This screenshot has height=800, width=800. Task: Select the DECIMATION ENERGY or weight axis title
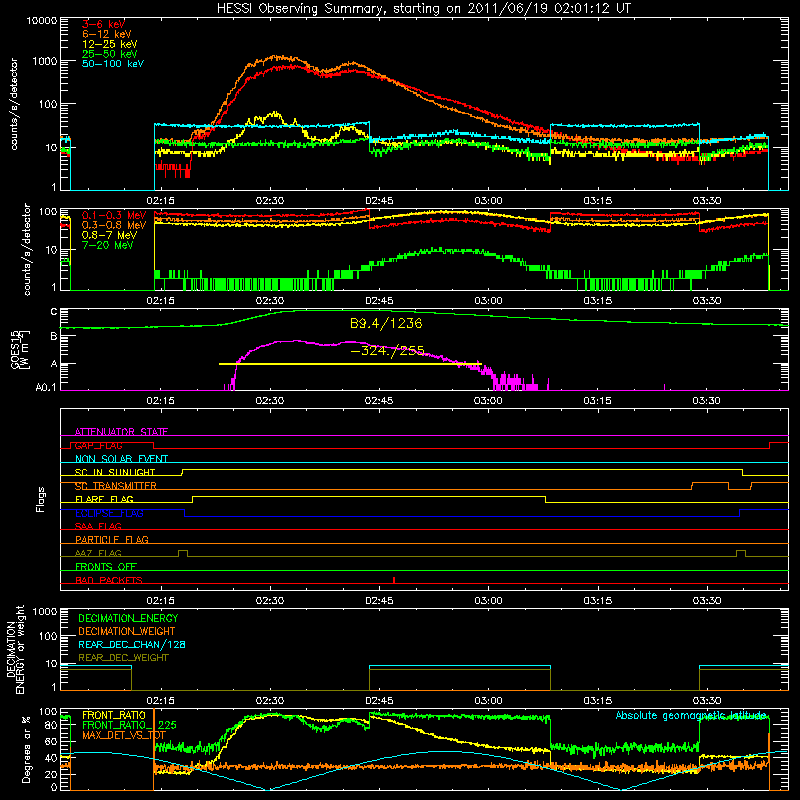(16, 649)
